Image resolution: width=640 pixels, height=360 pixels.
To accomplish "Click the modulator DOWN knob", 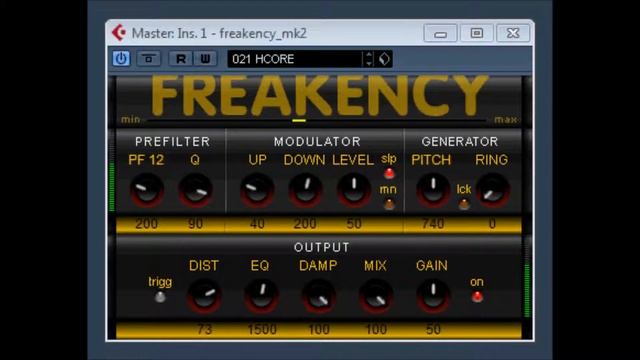I will click(x=305, y=190).
